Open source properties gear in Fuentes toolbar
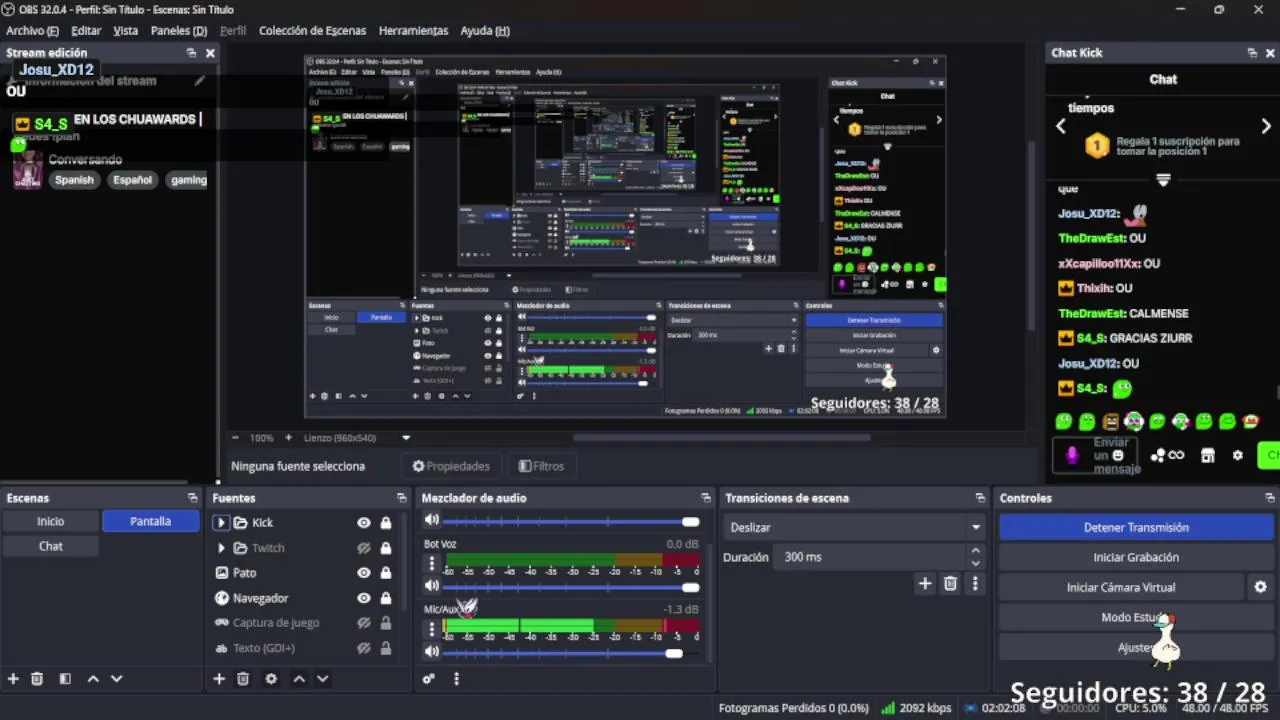The height and width of the screenshot is (720, 1280). [271, 679]
